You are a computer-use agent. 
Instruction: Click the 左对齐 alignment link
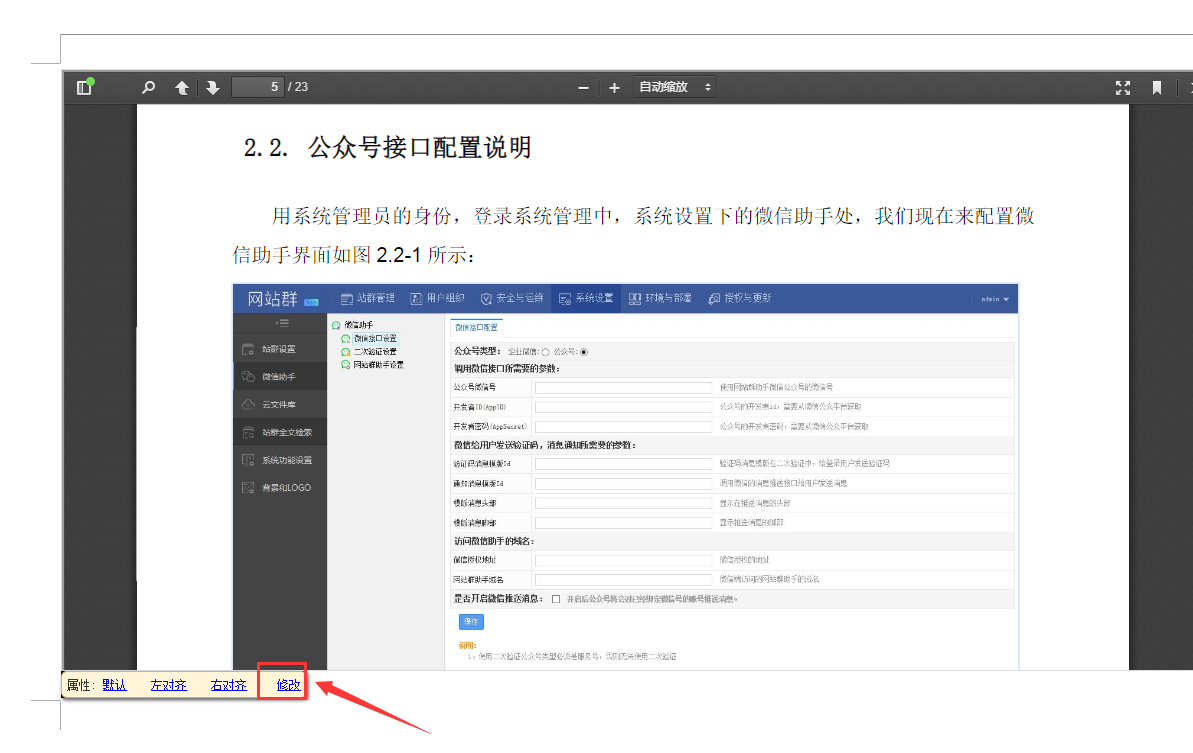(x=169, y=685)
